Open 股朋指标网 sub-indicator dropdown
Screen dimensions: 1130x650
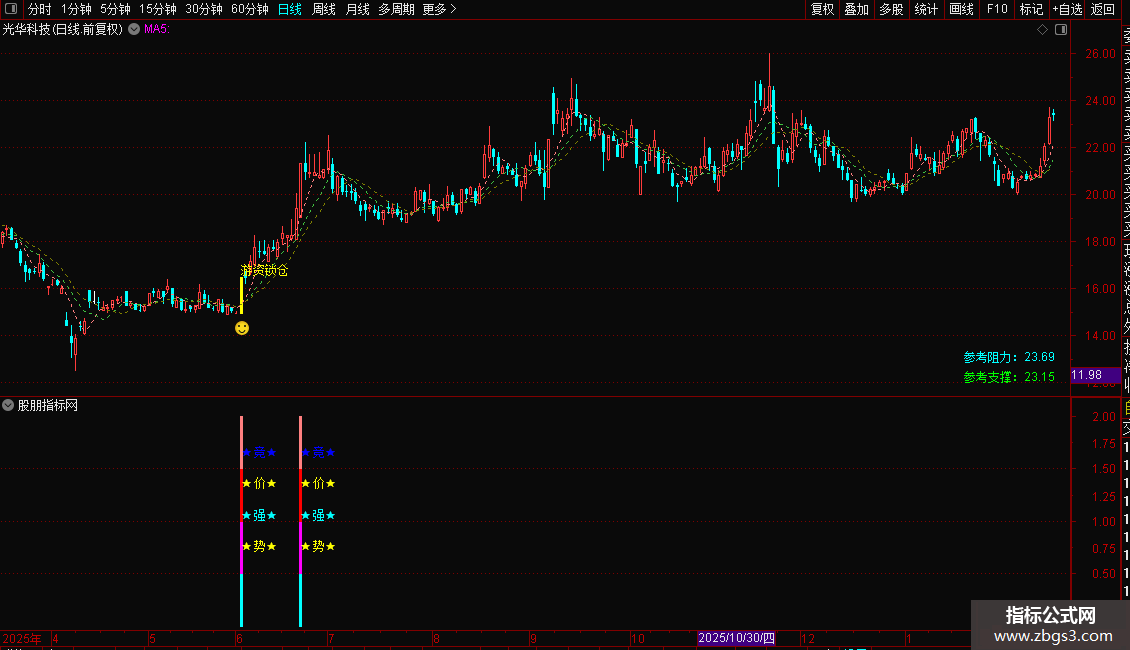pos(8,405)
